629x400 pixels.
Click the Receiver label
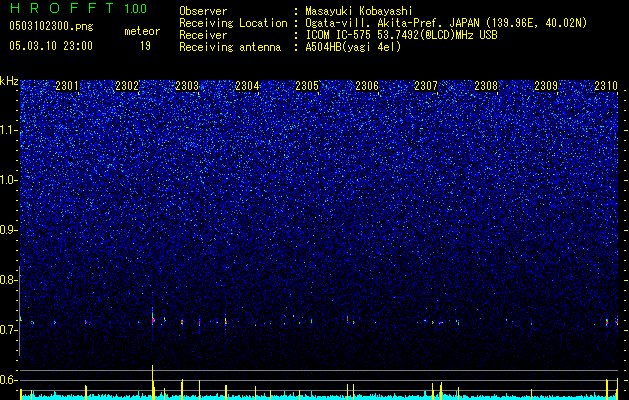pyautogui.click(x=203, y=35)
